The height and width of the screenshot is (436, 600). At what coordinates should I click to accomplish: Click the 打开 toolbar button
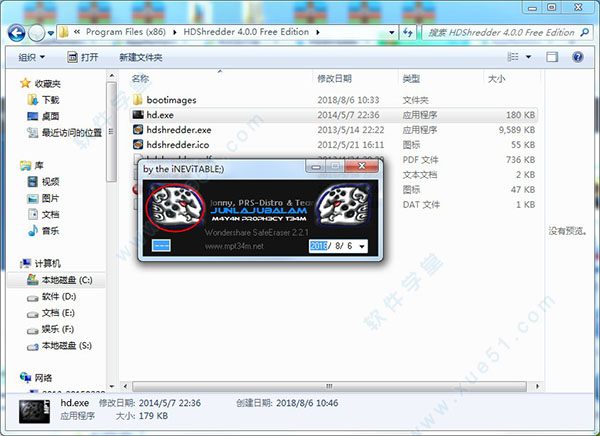pyautogui.click(x=83, y=57)
